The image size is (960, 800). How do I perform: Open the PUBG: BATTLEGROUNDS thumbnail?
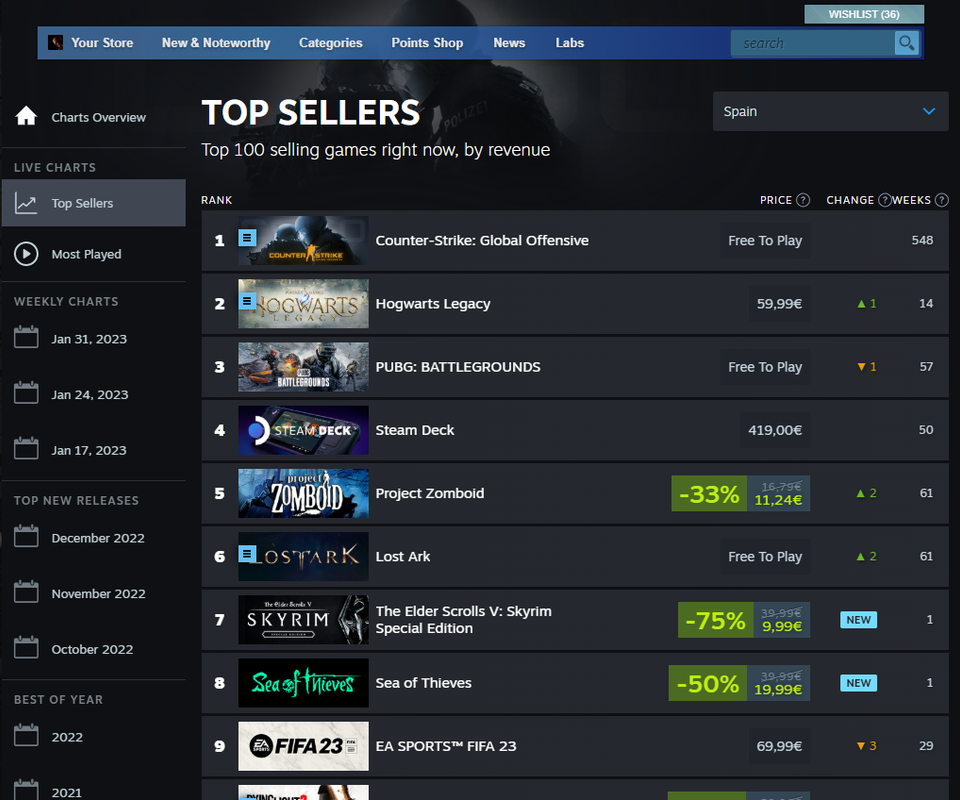coord(303,367)
